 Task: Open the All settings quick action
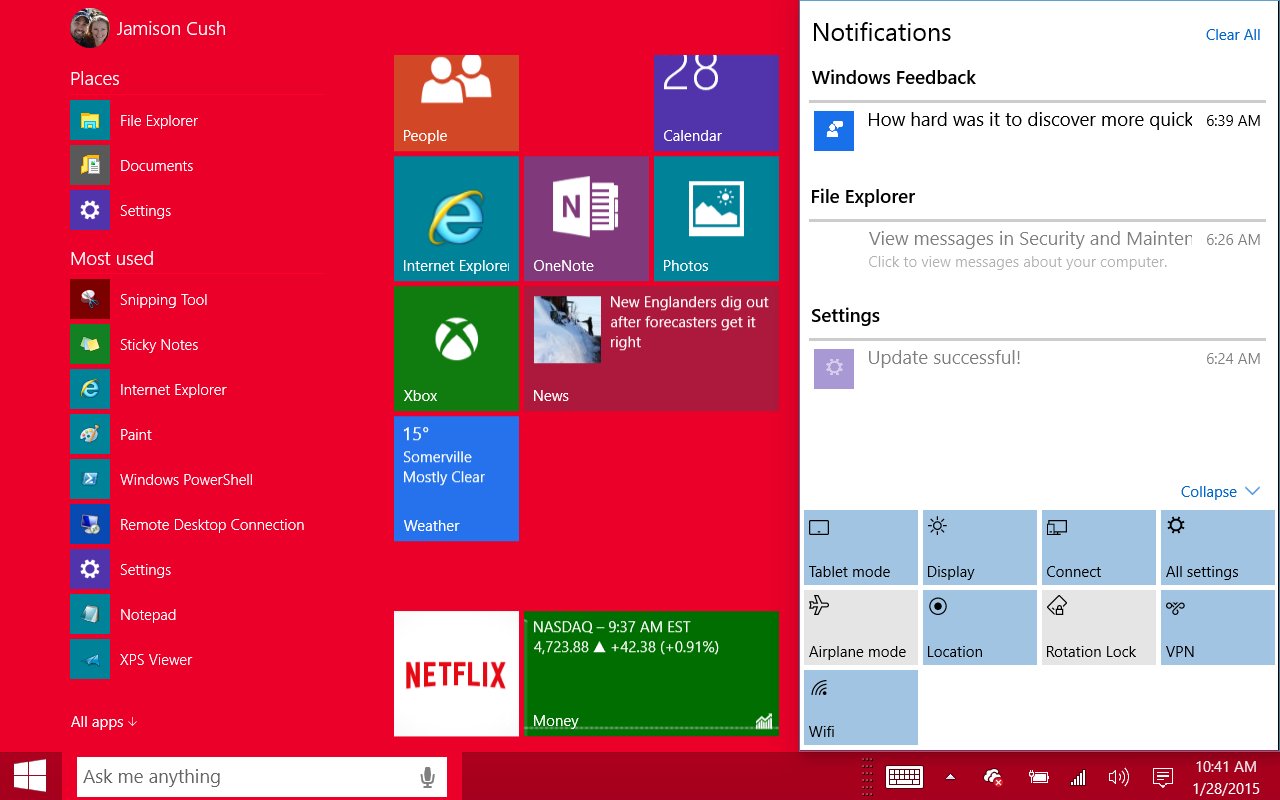point(1218,548)
